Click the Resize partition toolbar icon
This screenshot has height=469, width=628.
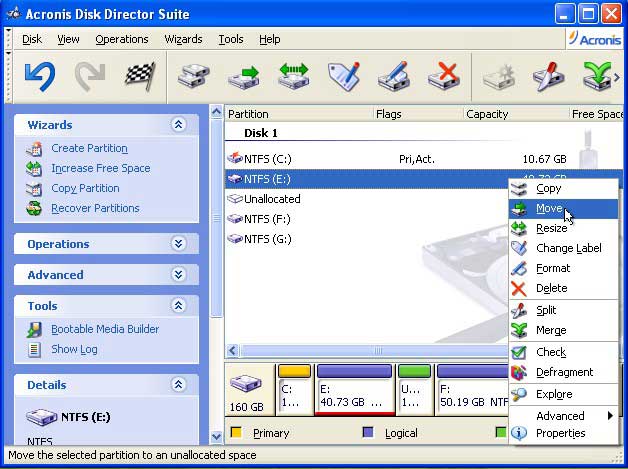pyautogui.click(x=294, y=76)
